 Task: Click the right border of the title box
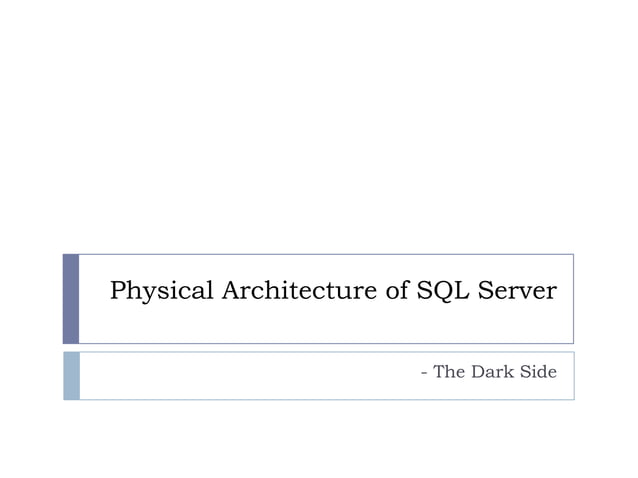coord(573,298)
